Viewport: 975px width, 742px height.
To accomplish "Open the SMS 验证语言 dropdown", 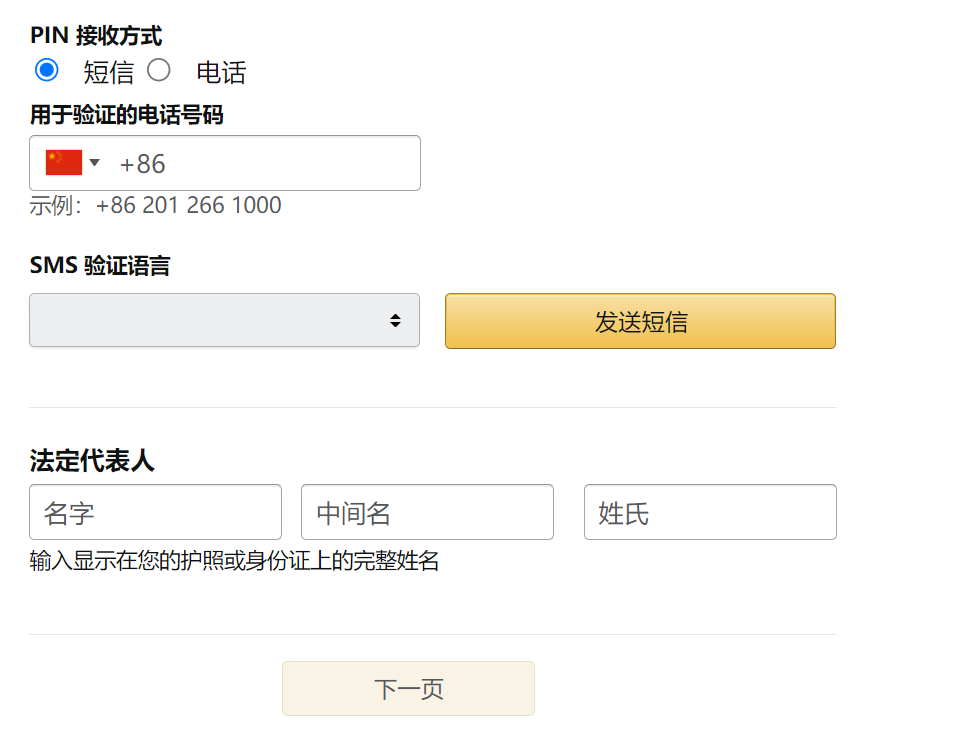I will coord(224,320).
